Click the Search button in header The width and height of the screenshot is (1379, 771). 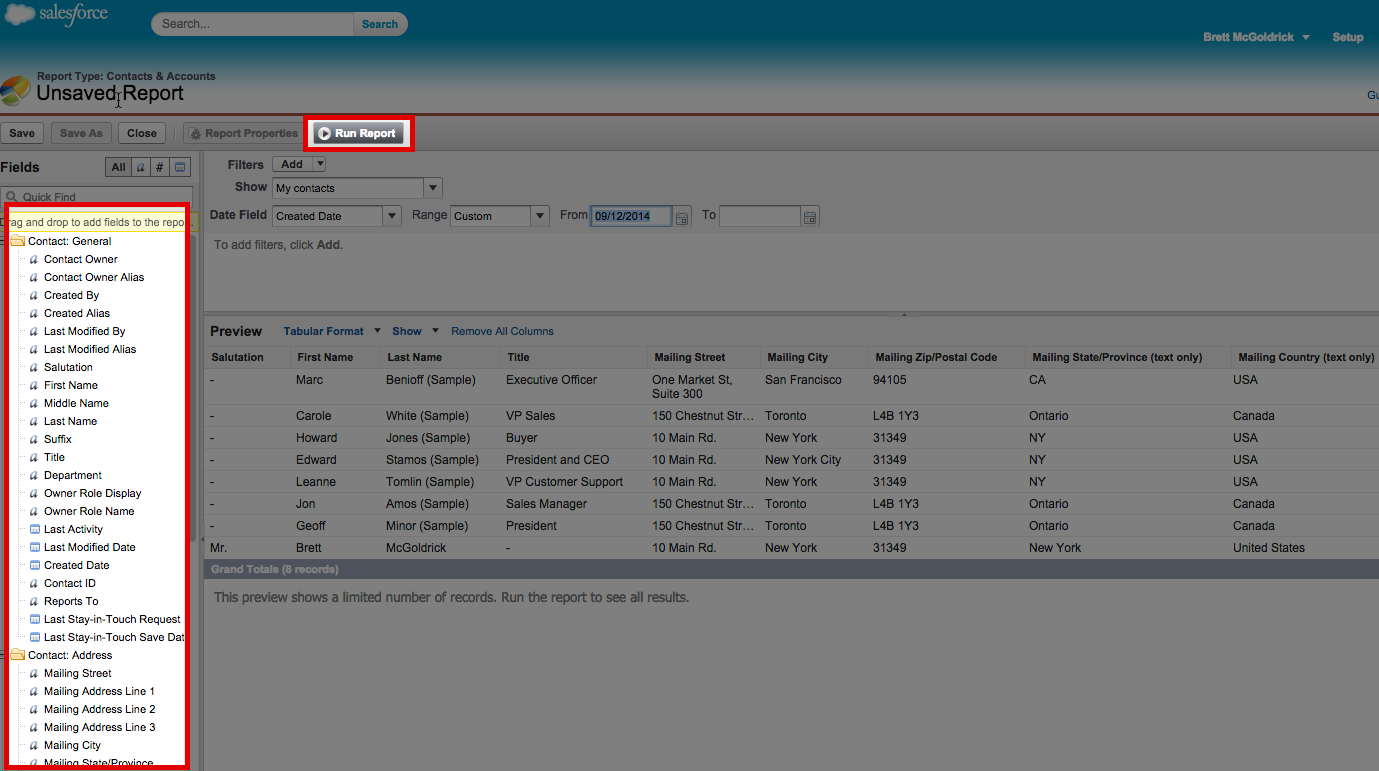pyautogui.click(x=380, y=24)
